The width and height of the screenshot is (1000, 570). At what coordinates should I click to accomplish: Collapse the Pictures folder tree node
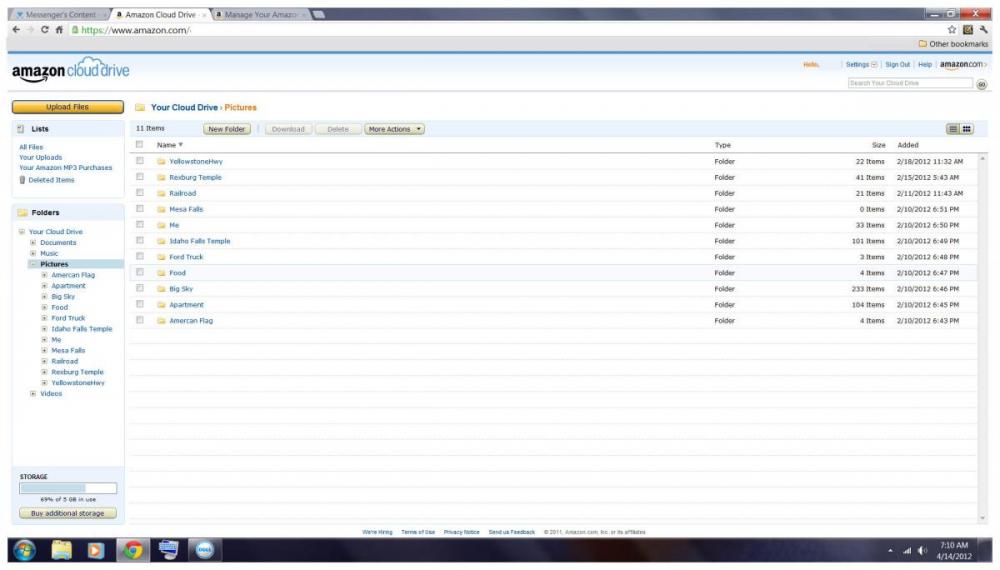(33, 265)
